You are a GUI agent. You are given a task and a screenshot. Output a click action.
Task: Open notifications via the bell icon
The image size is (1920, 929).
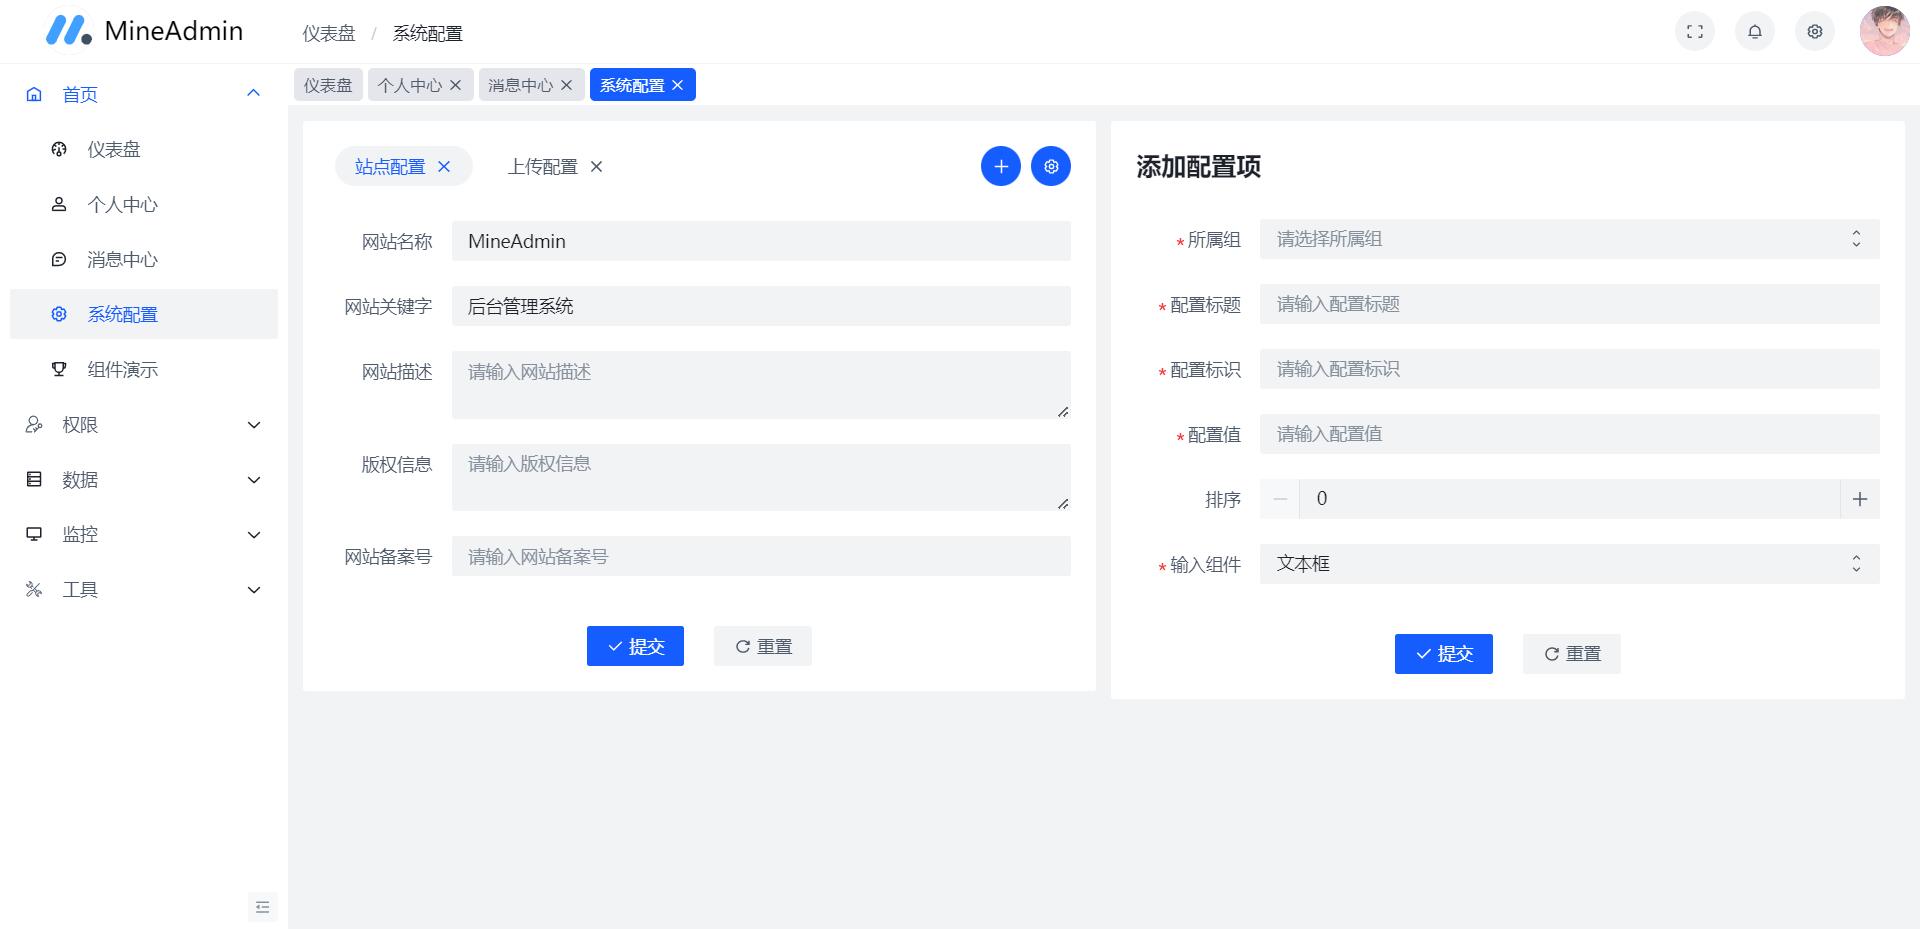(1754, 31)
